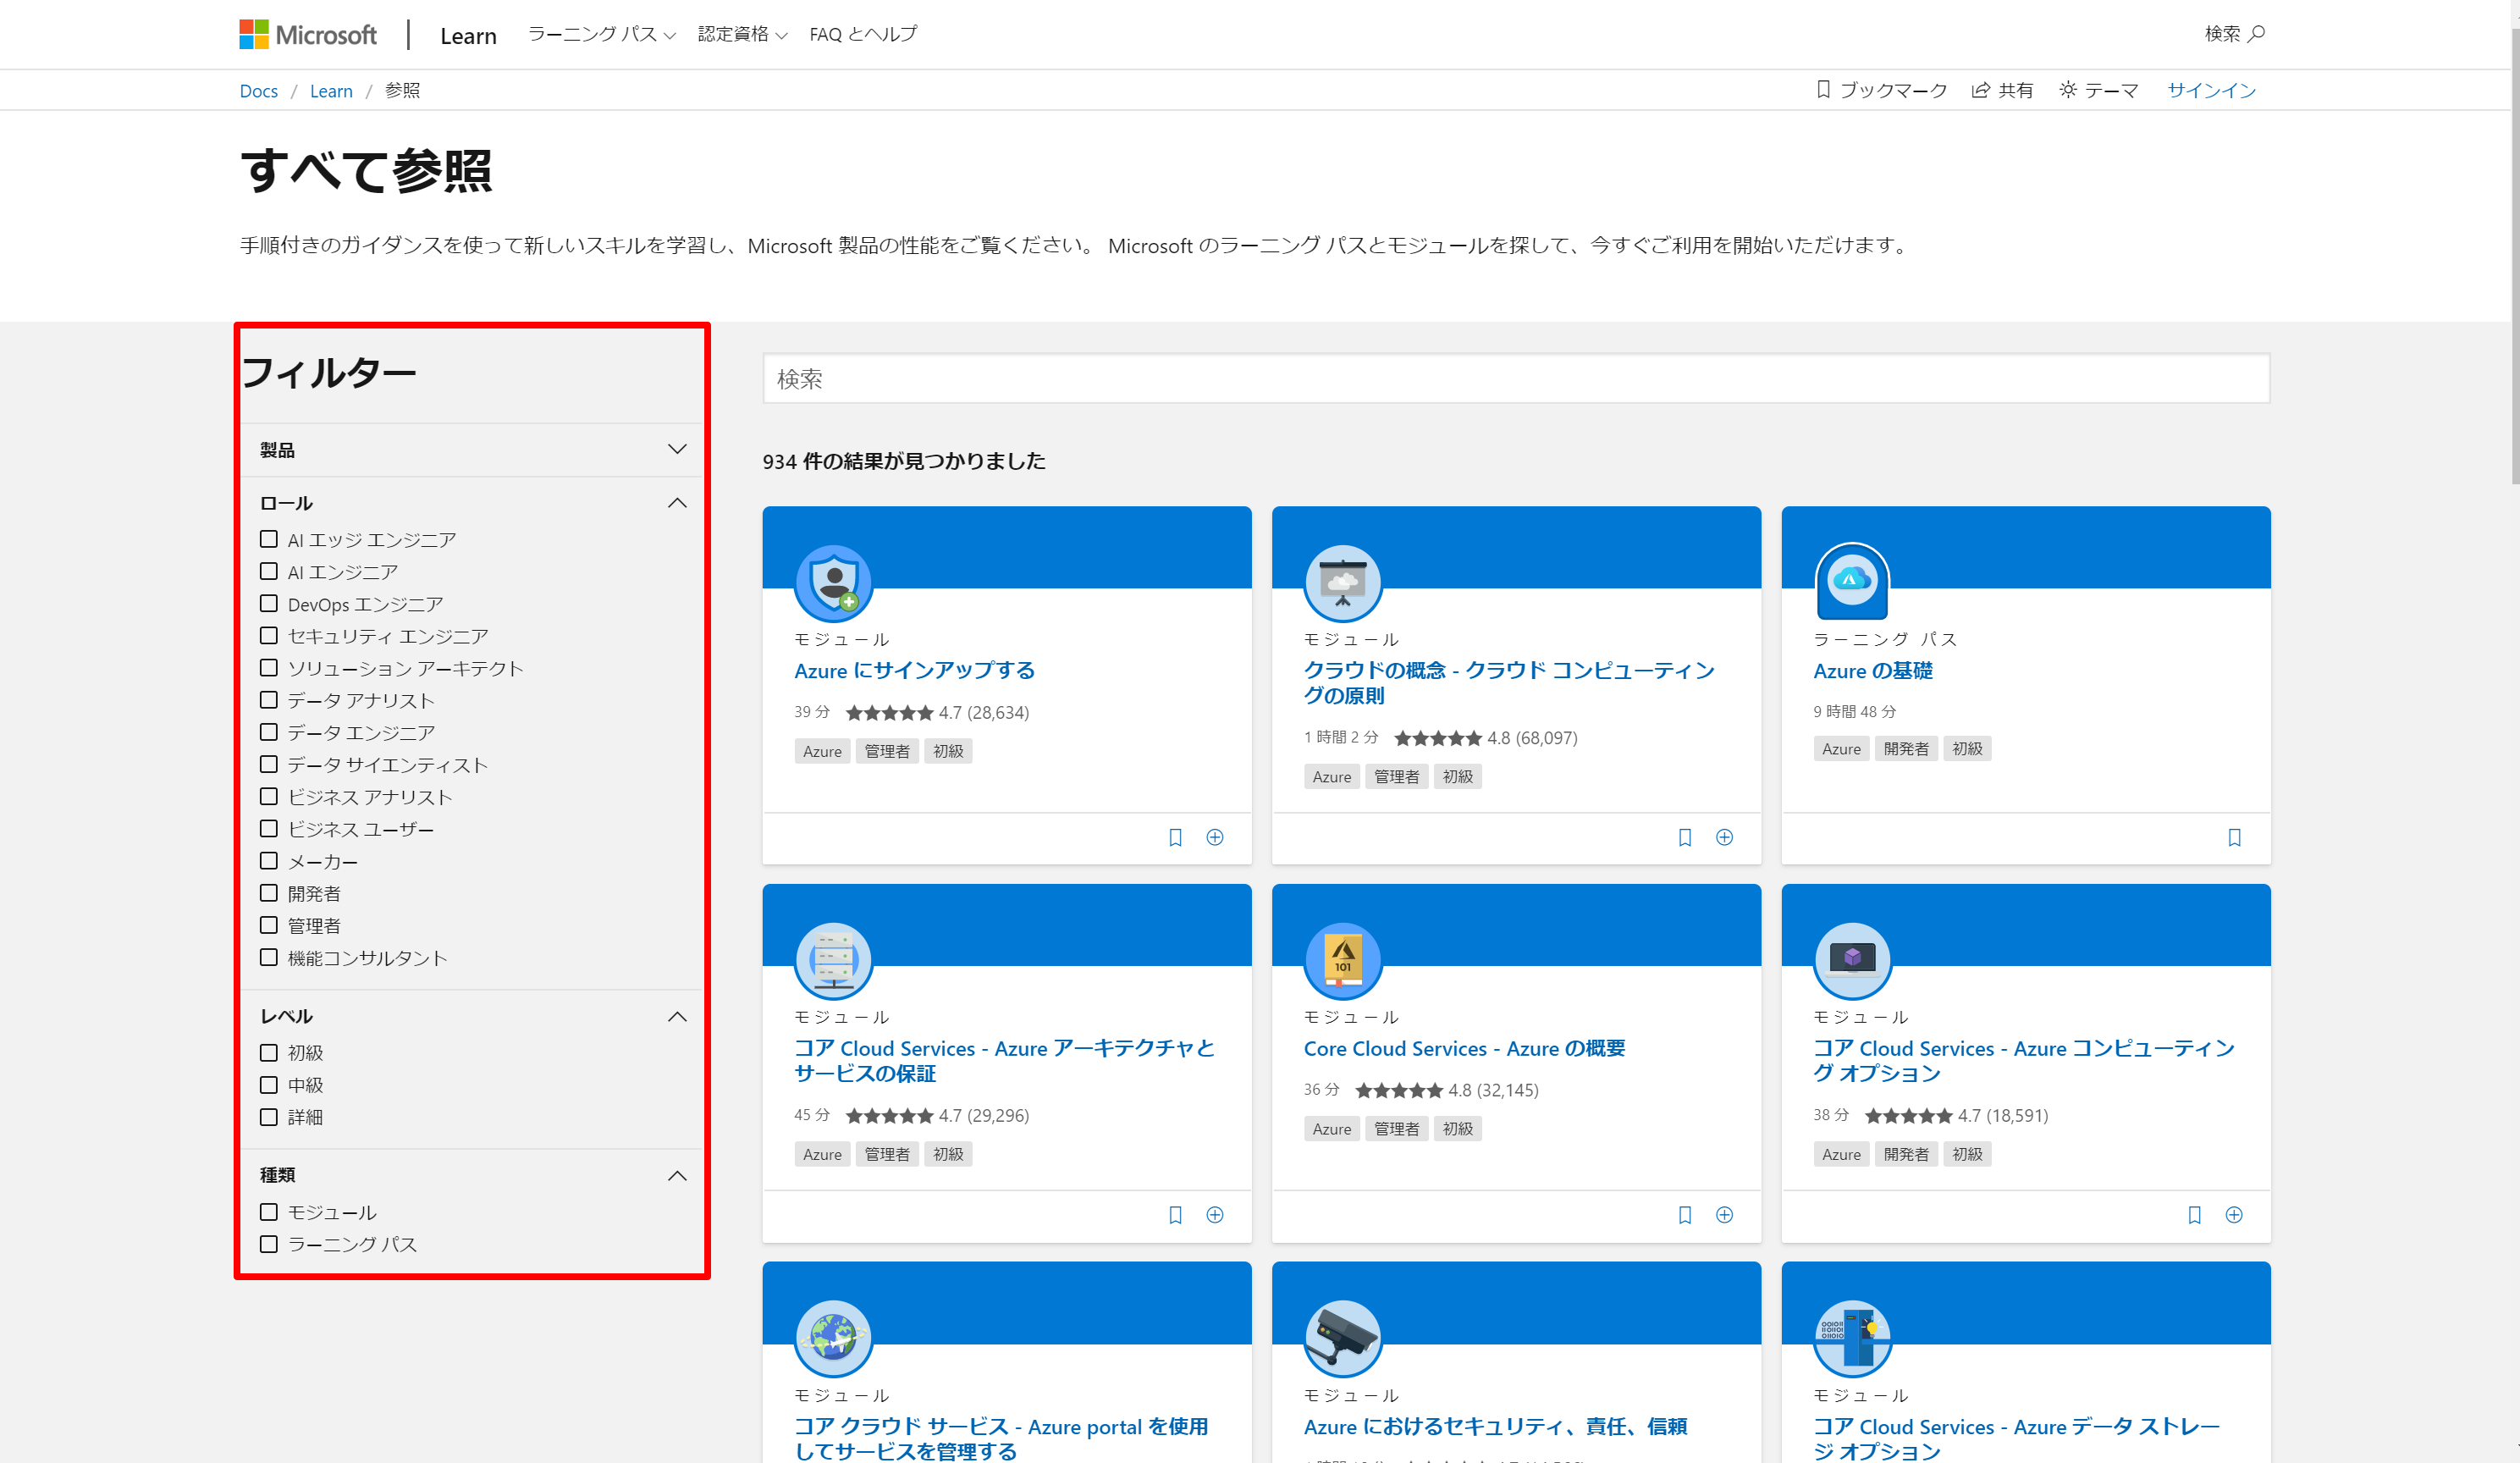Open the Azure の基礎 title link

[x=1872, y=671]
